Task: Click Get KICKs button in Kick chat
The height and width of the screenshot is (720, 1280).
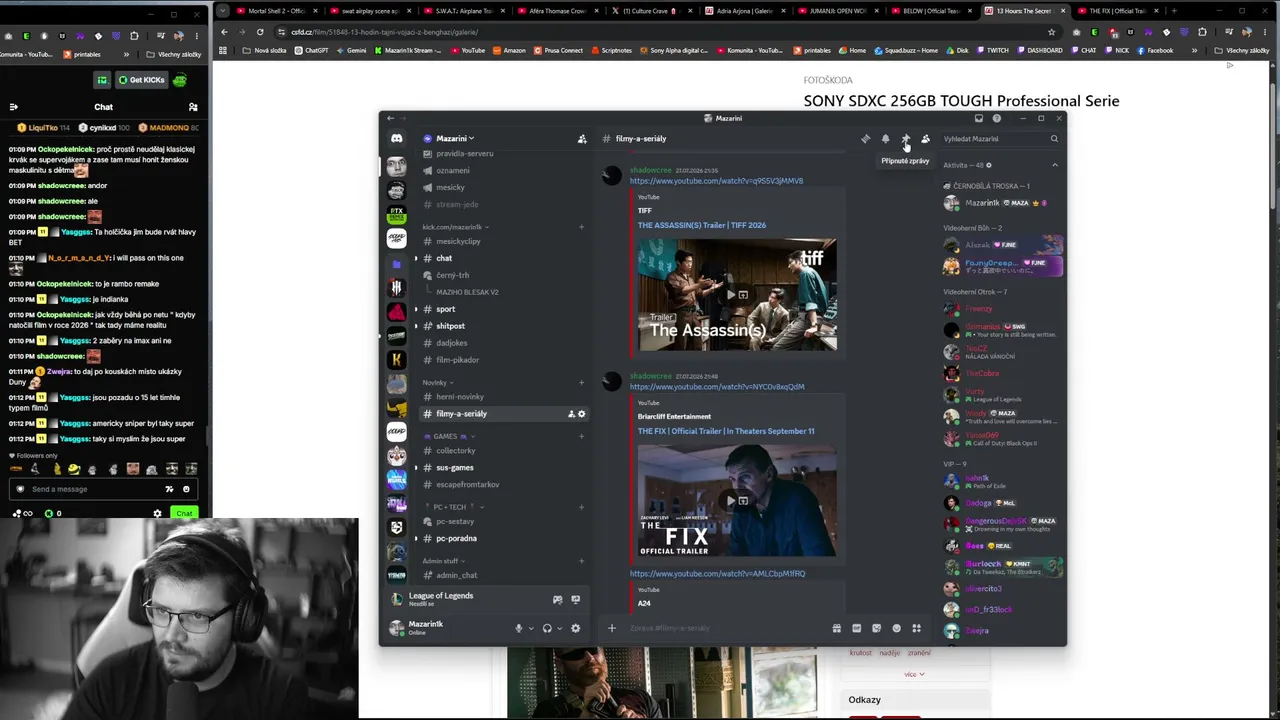Action: pyautogui.click(x=141, y=80)
